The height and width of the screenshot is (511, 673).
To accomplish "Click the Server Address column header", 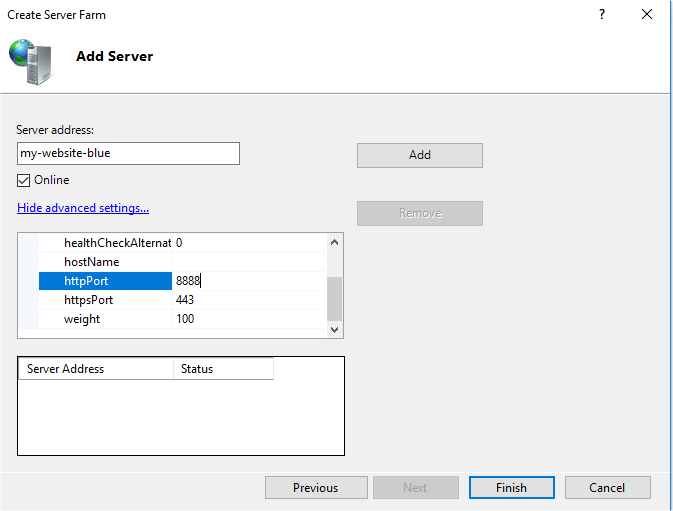I will 96,369.
